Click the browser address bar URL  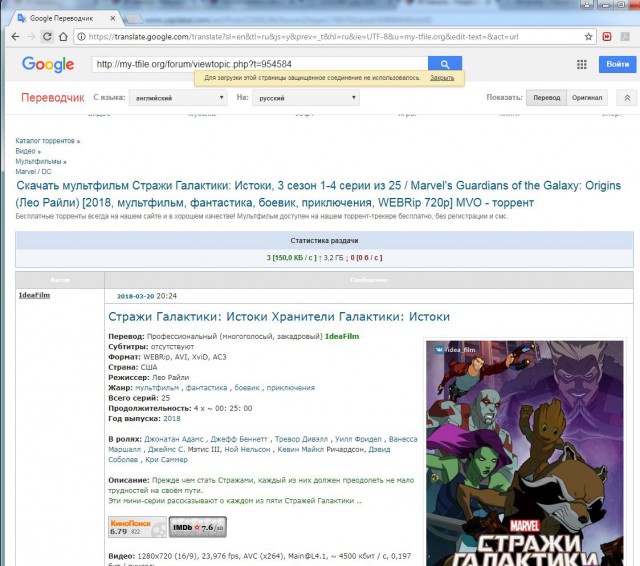[303, 37]
